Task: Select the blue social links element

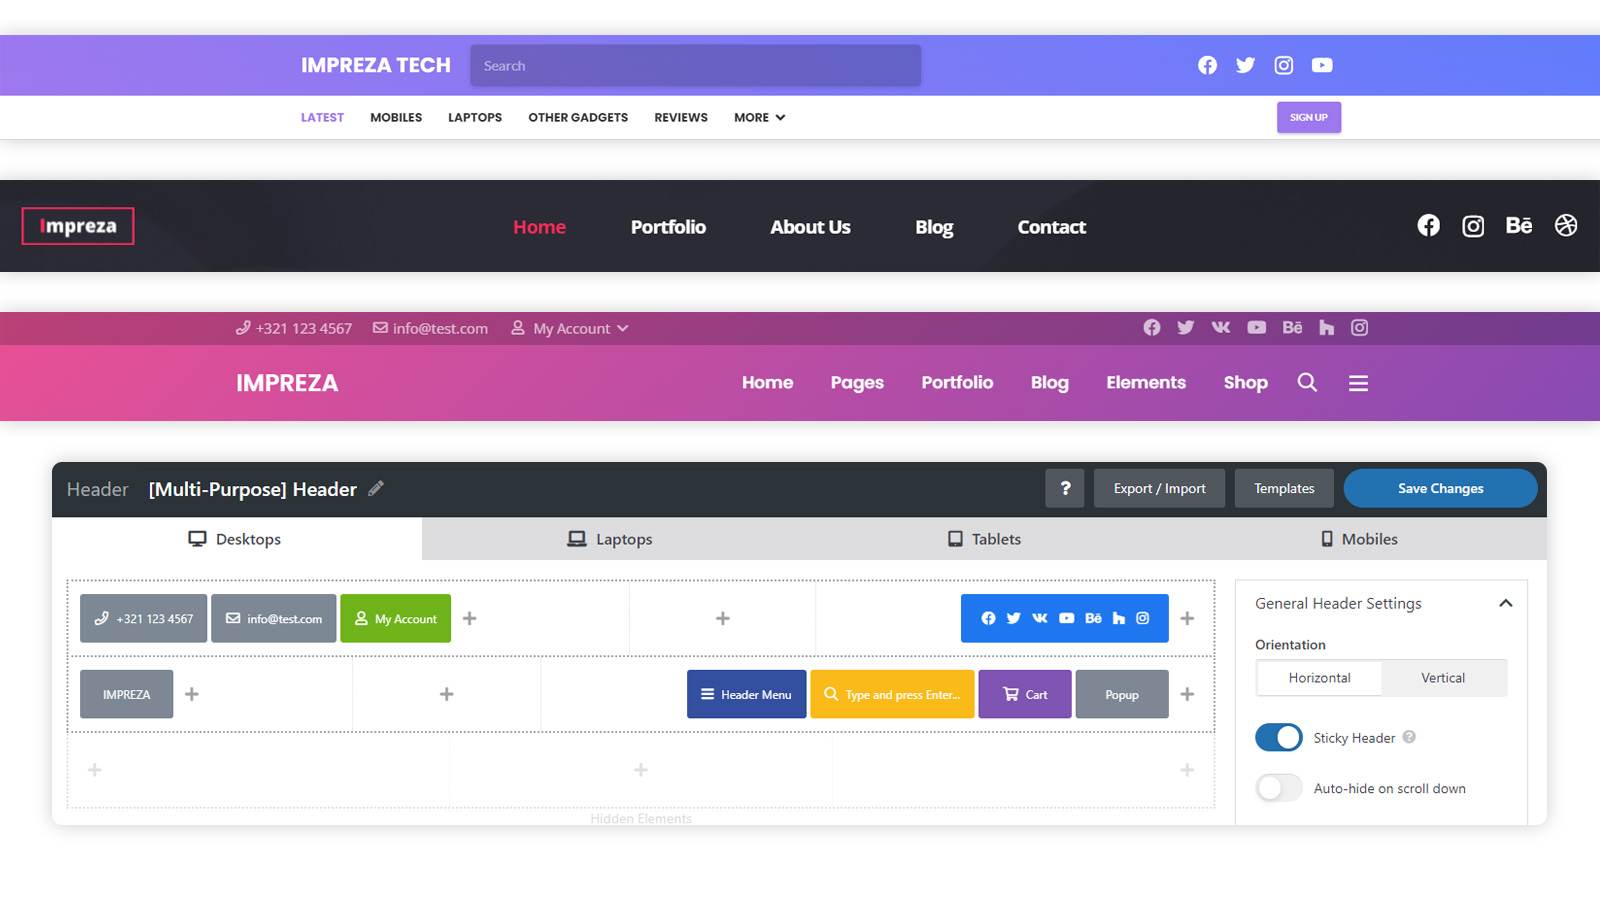Action: [1065, 619]
